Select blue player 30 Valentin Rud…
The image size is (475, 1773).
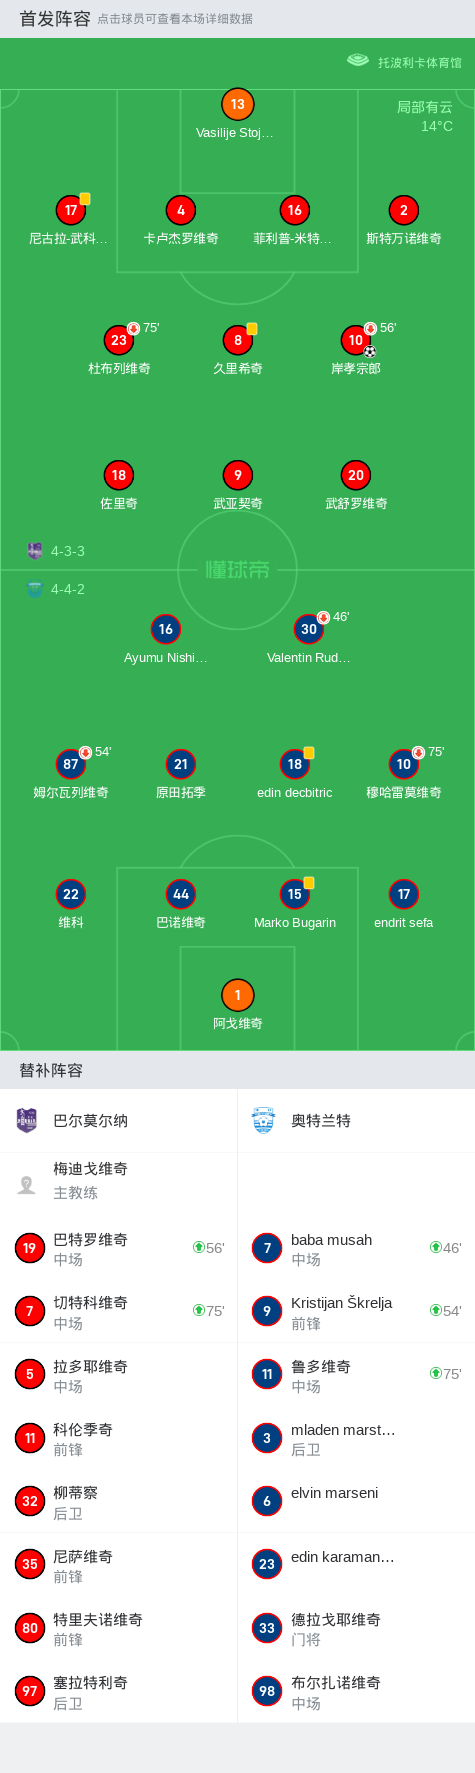(309, 639)
